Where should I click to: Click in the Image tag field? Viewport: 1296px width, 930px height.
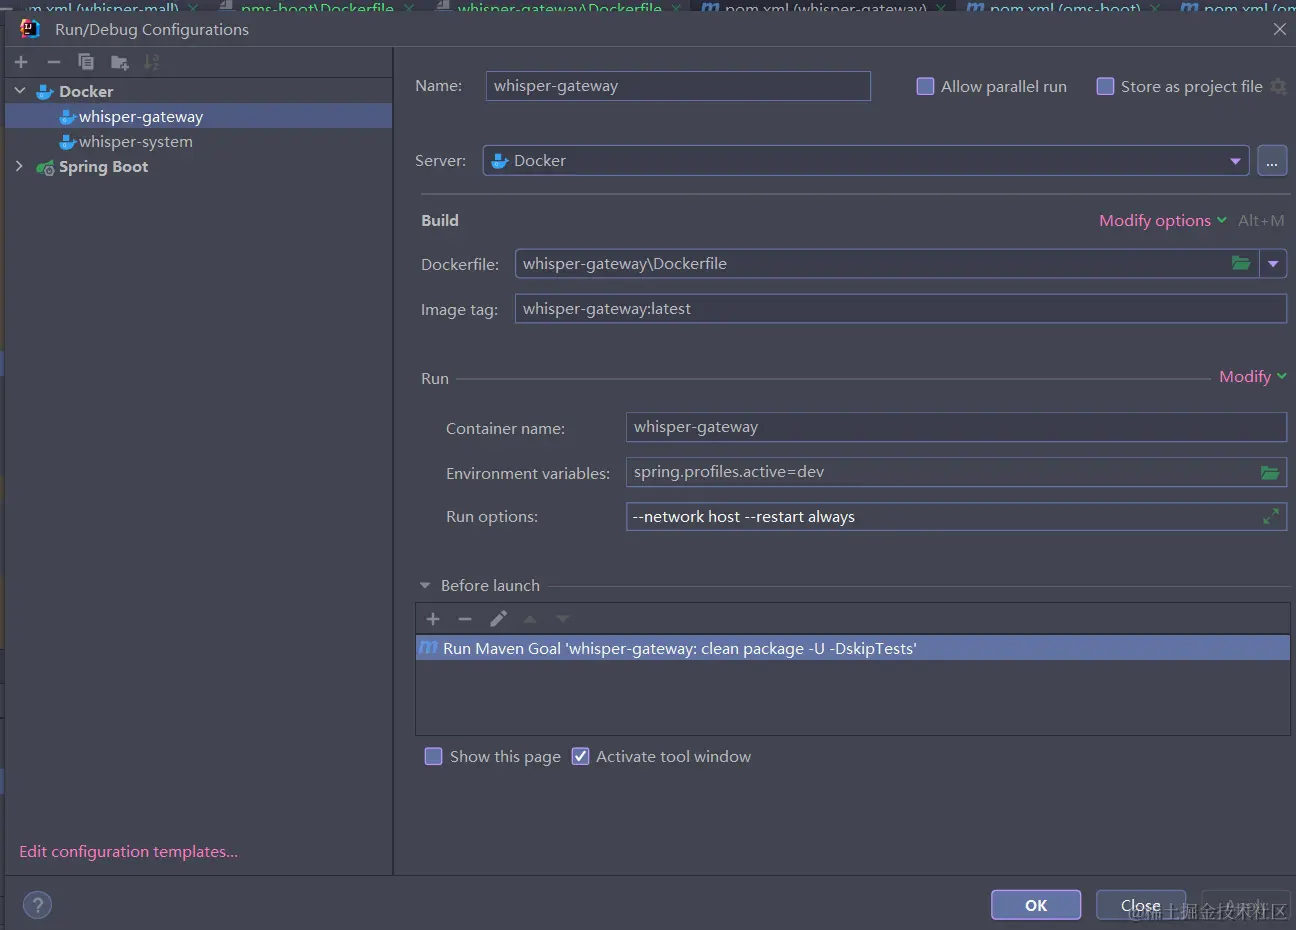tap(900, 309)
